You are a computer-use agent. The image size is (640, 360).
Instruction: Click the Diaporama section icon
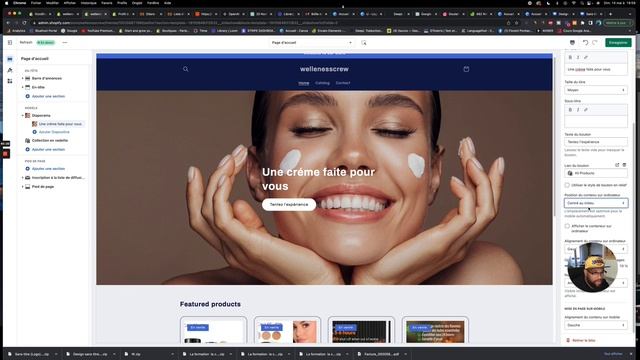[x=28, y=116]
